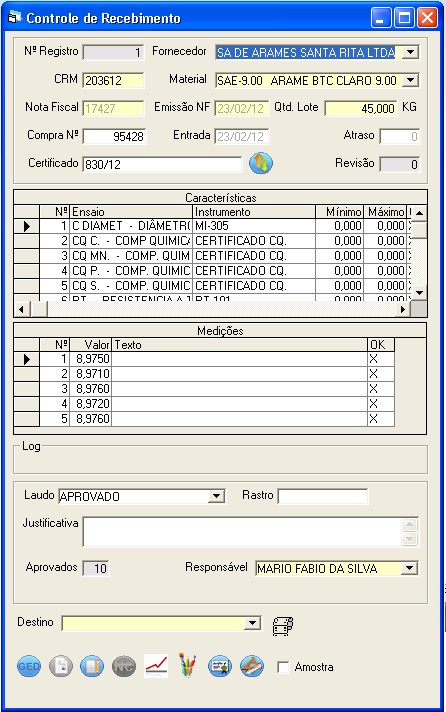
Task: Open the Material dropdown arrow
Action: coord(410,80)
